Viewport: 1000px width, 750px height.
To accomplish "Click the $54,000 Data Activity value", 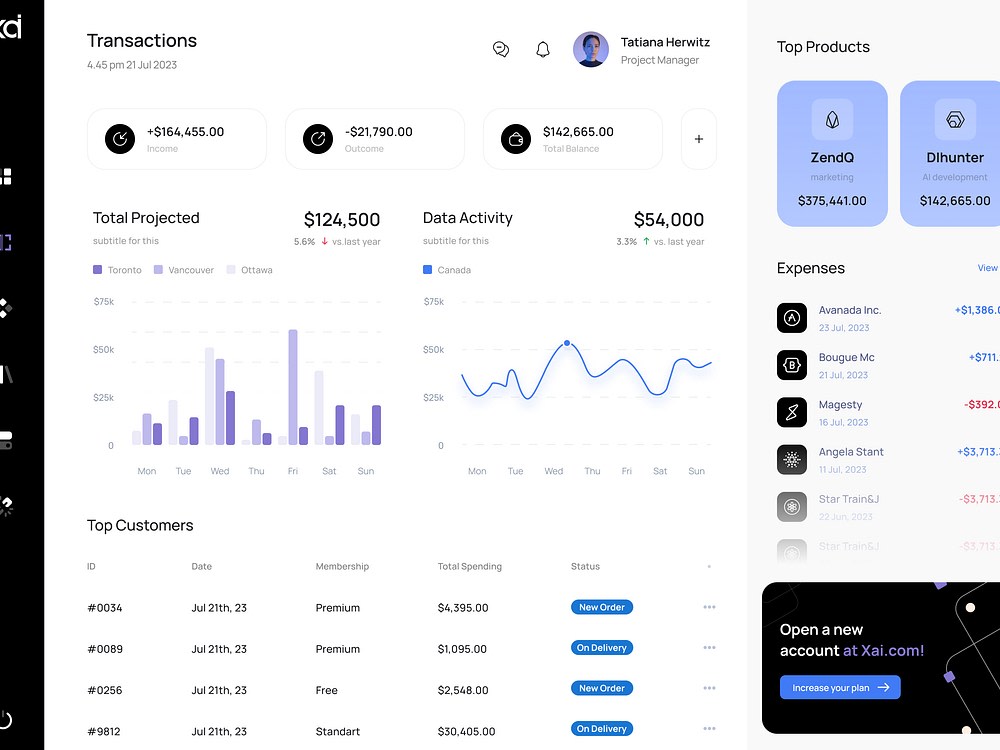I will coord(668,220).
